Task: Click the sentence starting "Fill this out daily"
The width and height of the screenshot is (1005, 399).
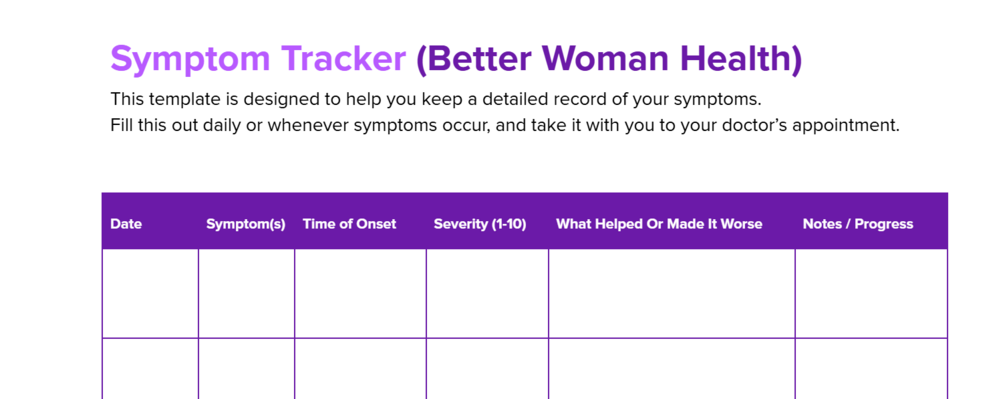Action: pyautogui.click(x=505, y=125)
